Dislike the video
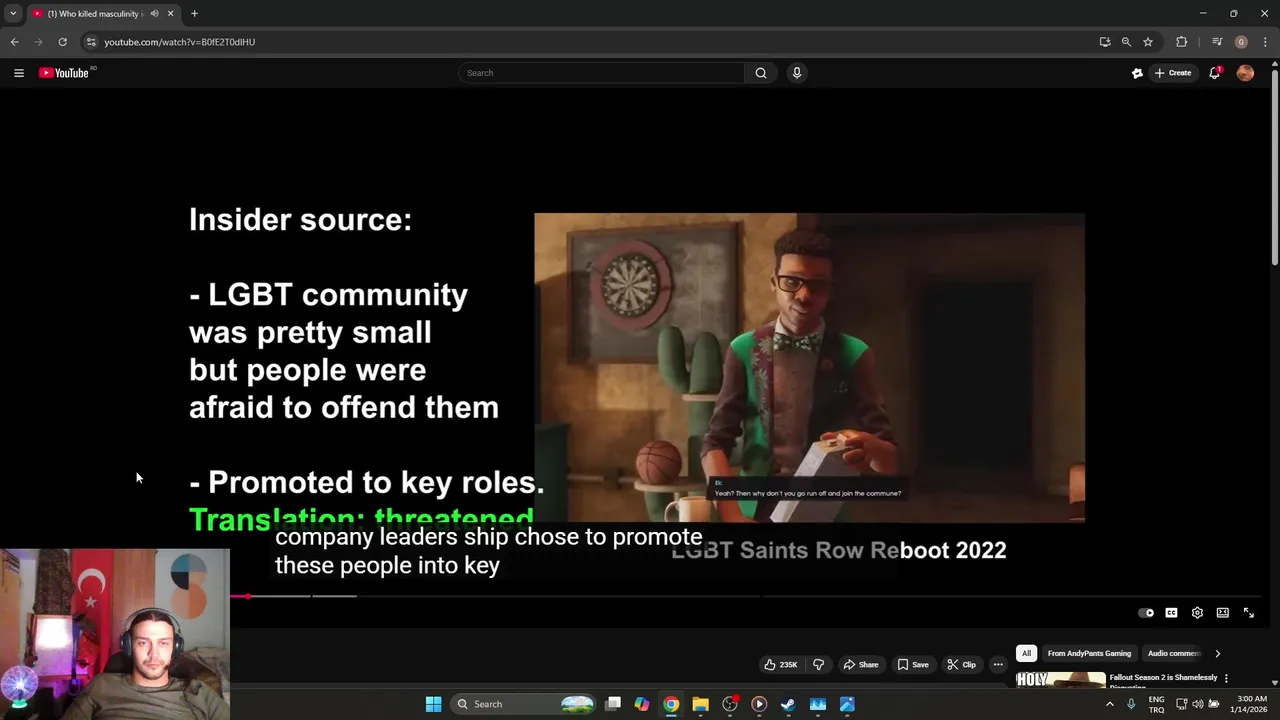The image size is (1280, 720). [x=818, y=665]
